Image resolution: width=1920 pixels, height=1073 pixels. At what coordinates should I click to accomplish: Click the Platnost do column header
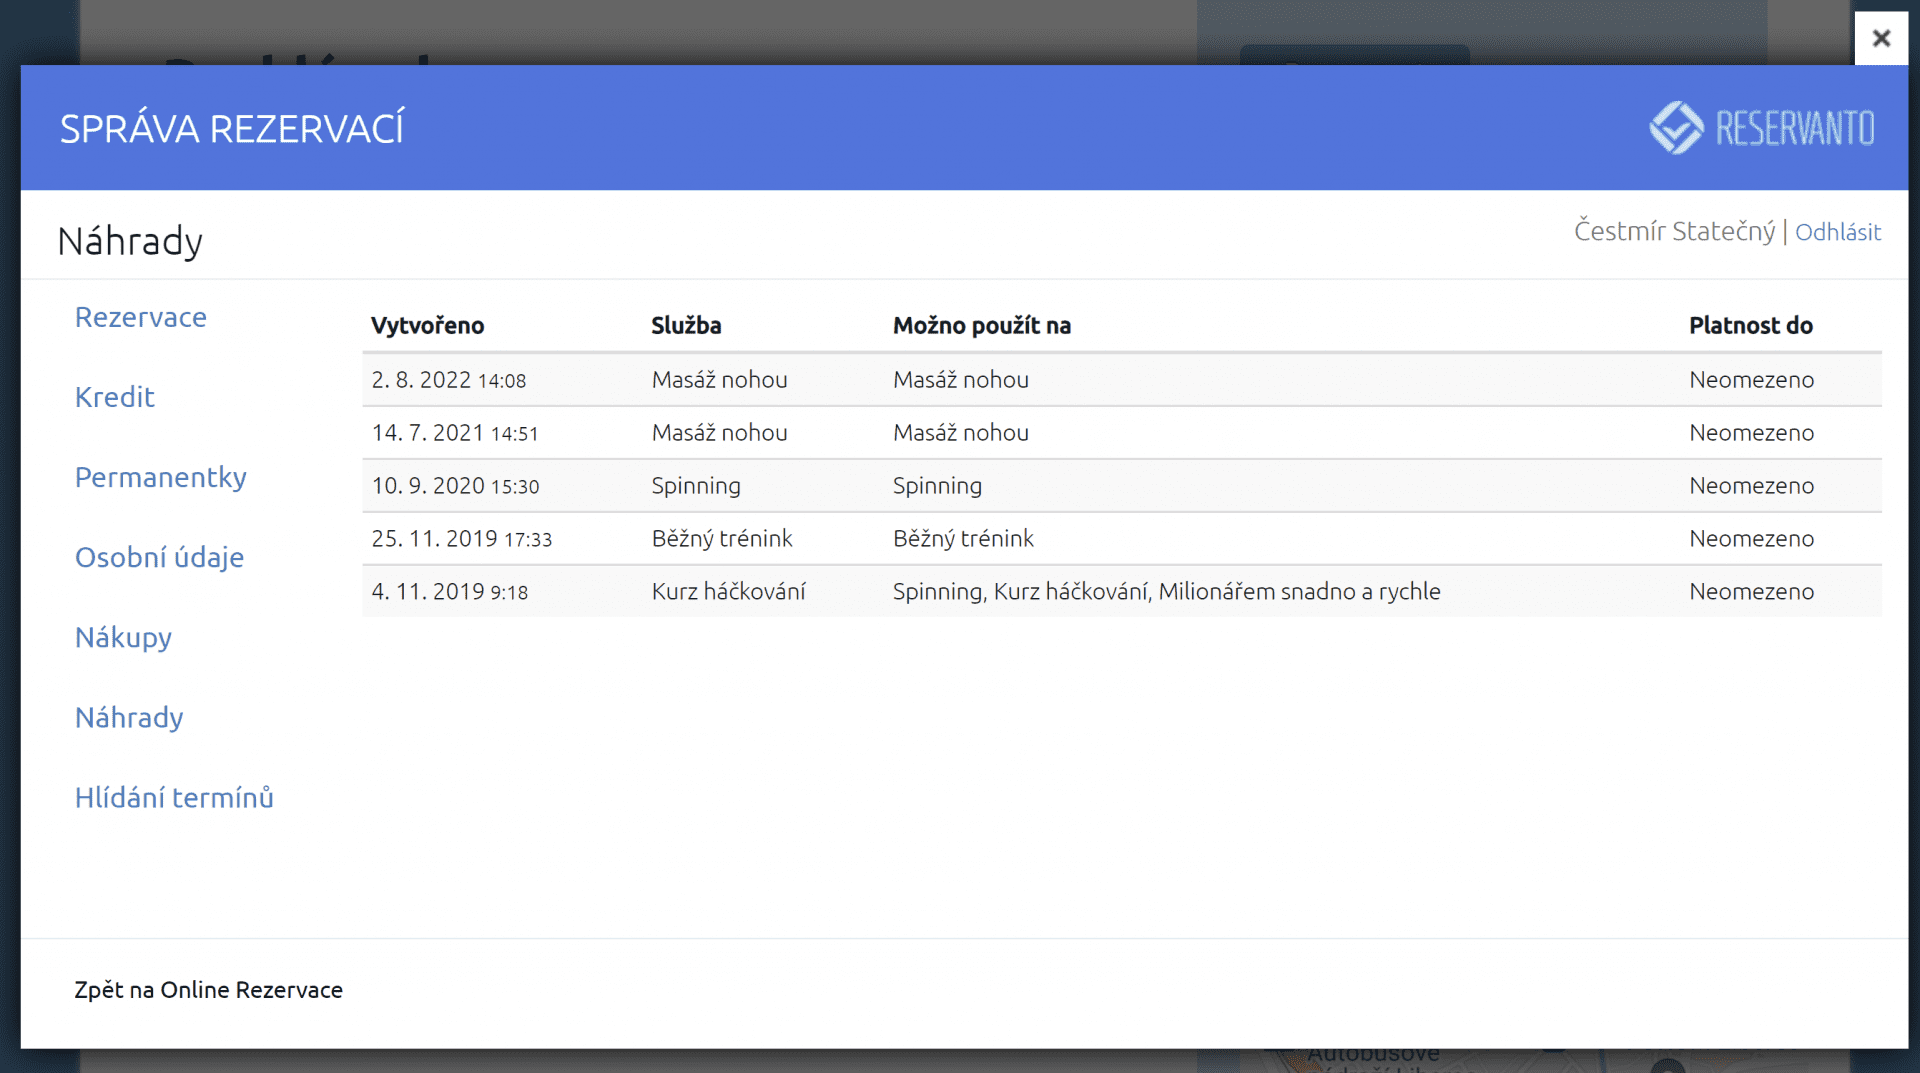point(1750,325)
